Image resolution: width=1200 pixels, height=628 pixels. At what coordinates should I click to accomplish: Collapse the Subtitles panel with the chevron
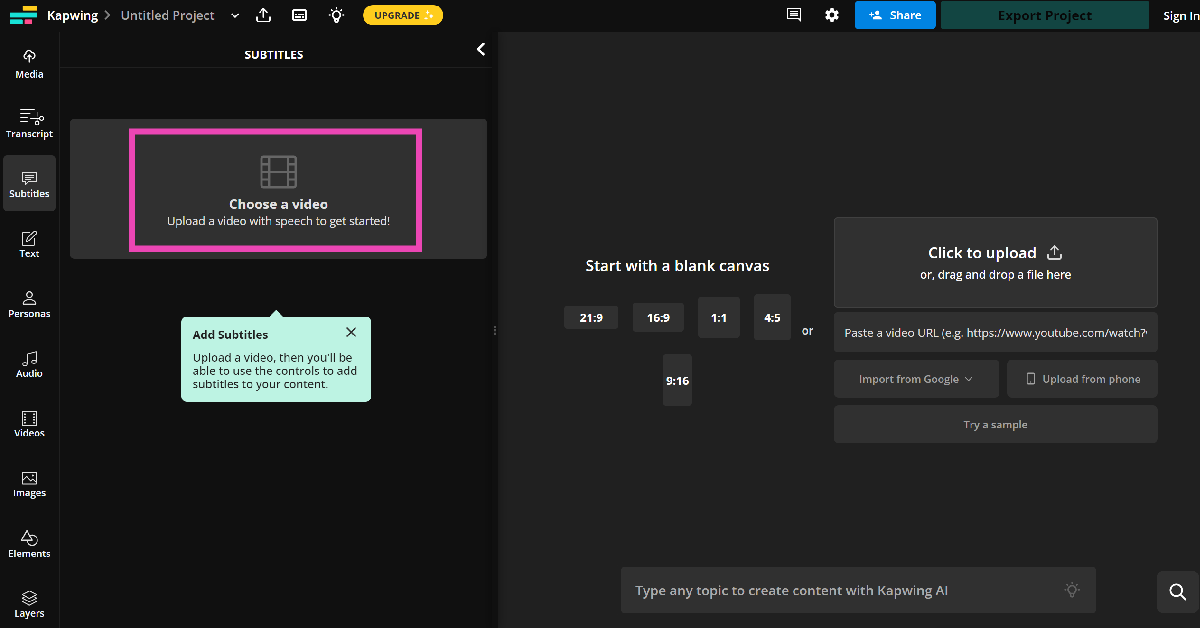(481, 49)
